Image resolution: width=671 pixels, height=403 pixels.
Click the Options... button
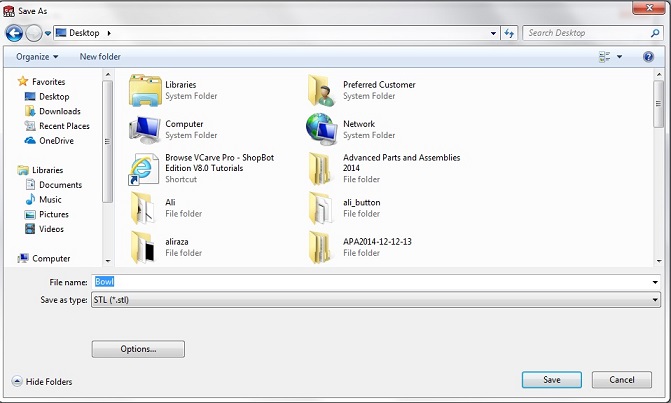click(x=138, y=349)
